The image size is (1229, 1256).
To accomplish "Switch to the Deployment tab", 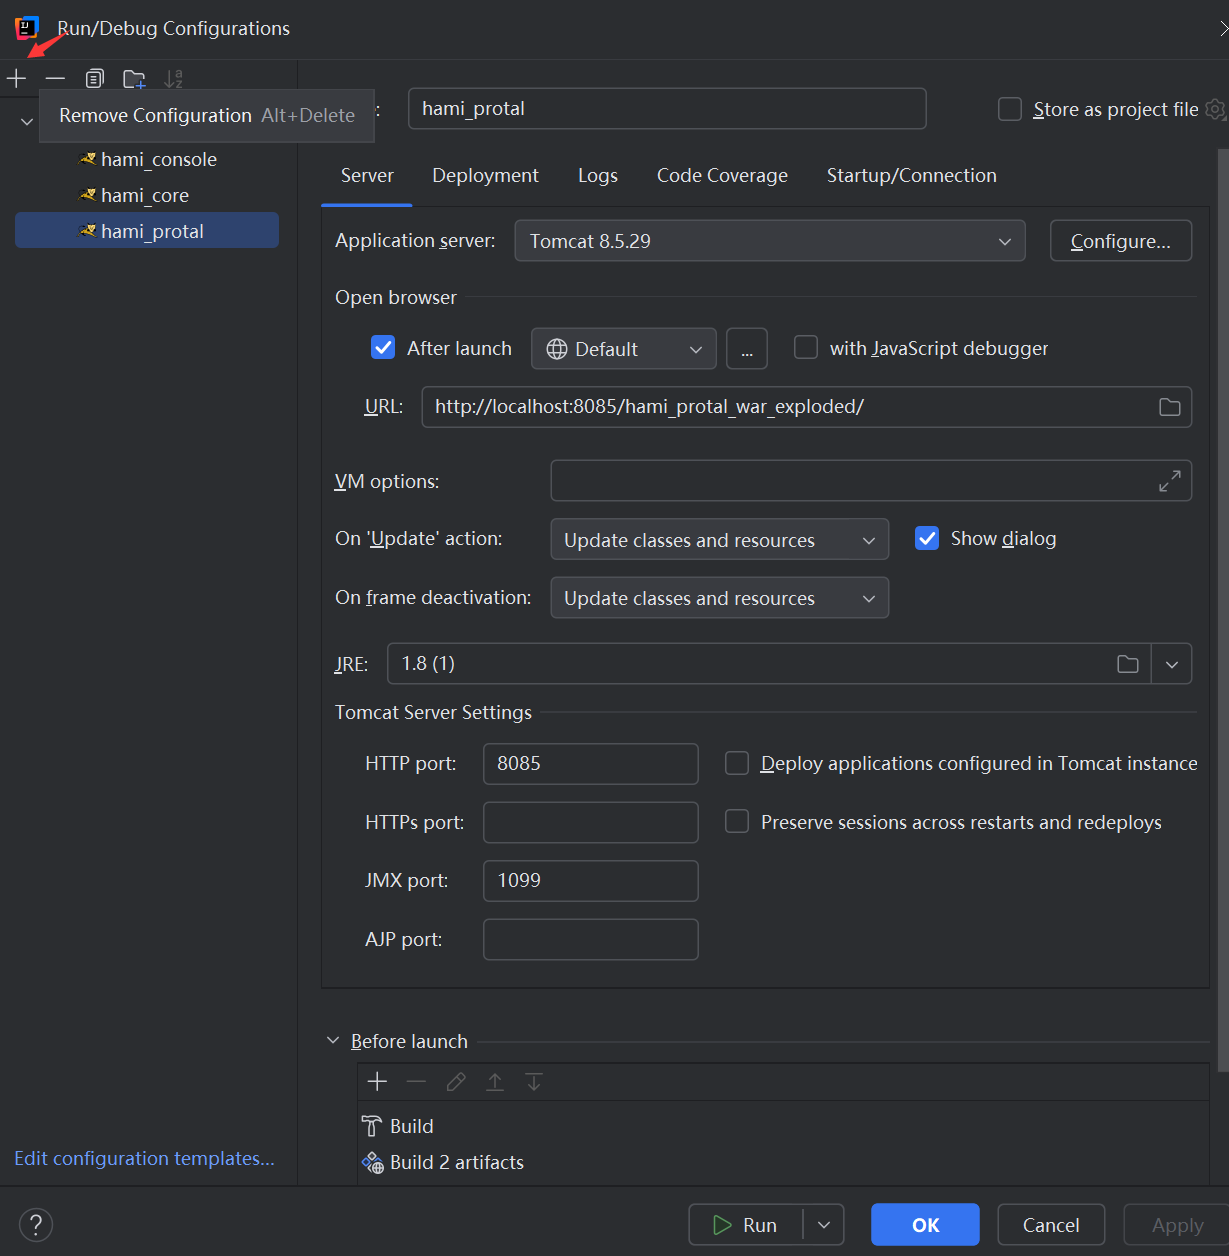I will point(485,176).
